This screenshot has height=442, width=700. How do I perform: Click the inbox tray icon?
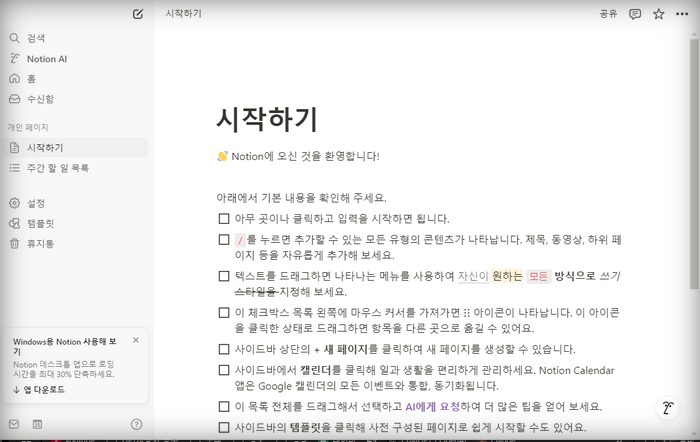pyautogui.click(x=15, y=99)
